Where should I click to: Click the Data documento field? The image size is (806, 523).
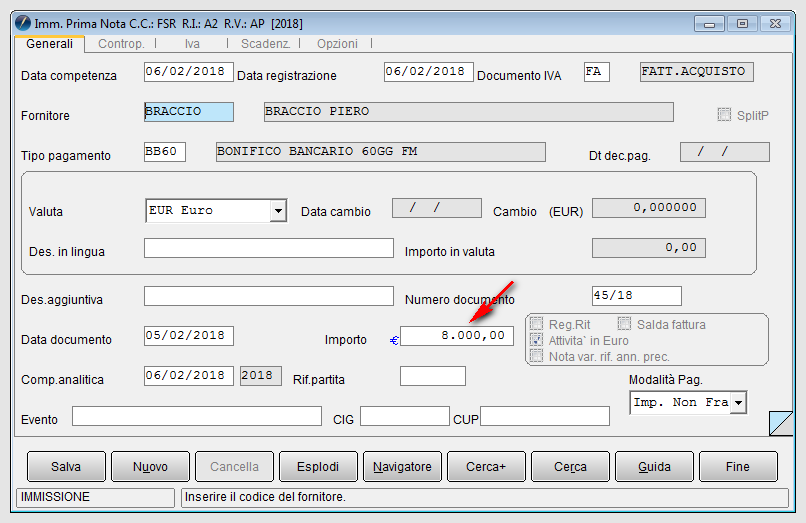[189, 336]
